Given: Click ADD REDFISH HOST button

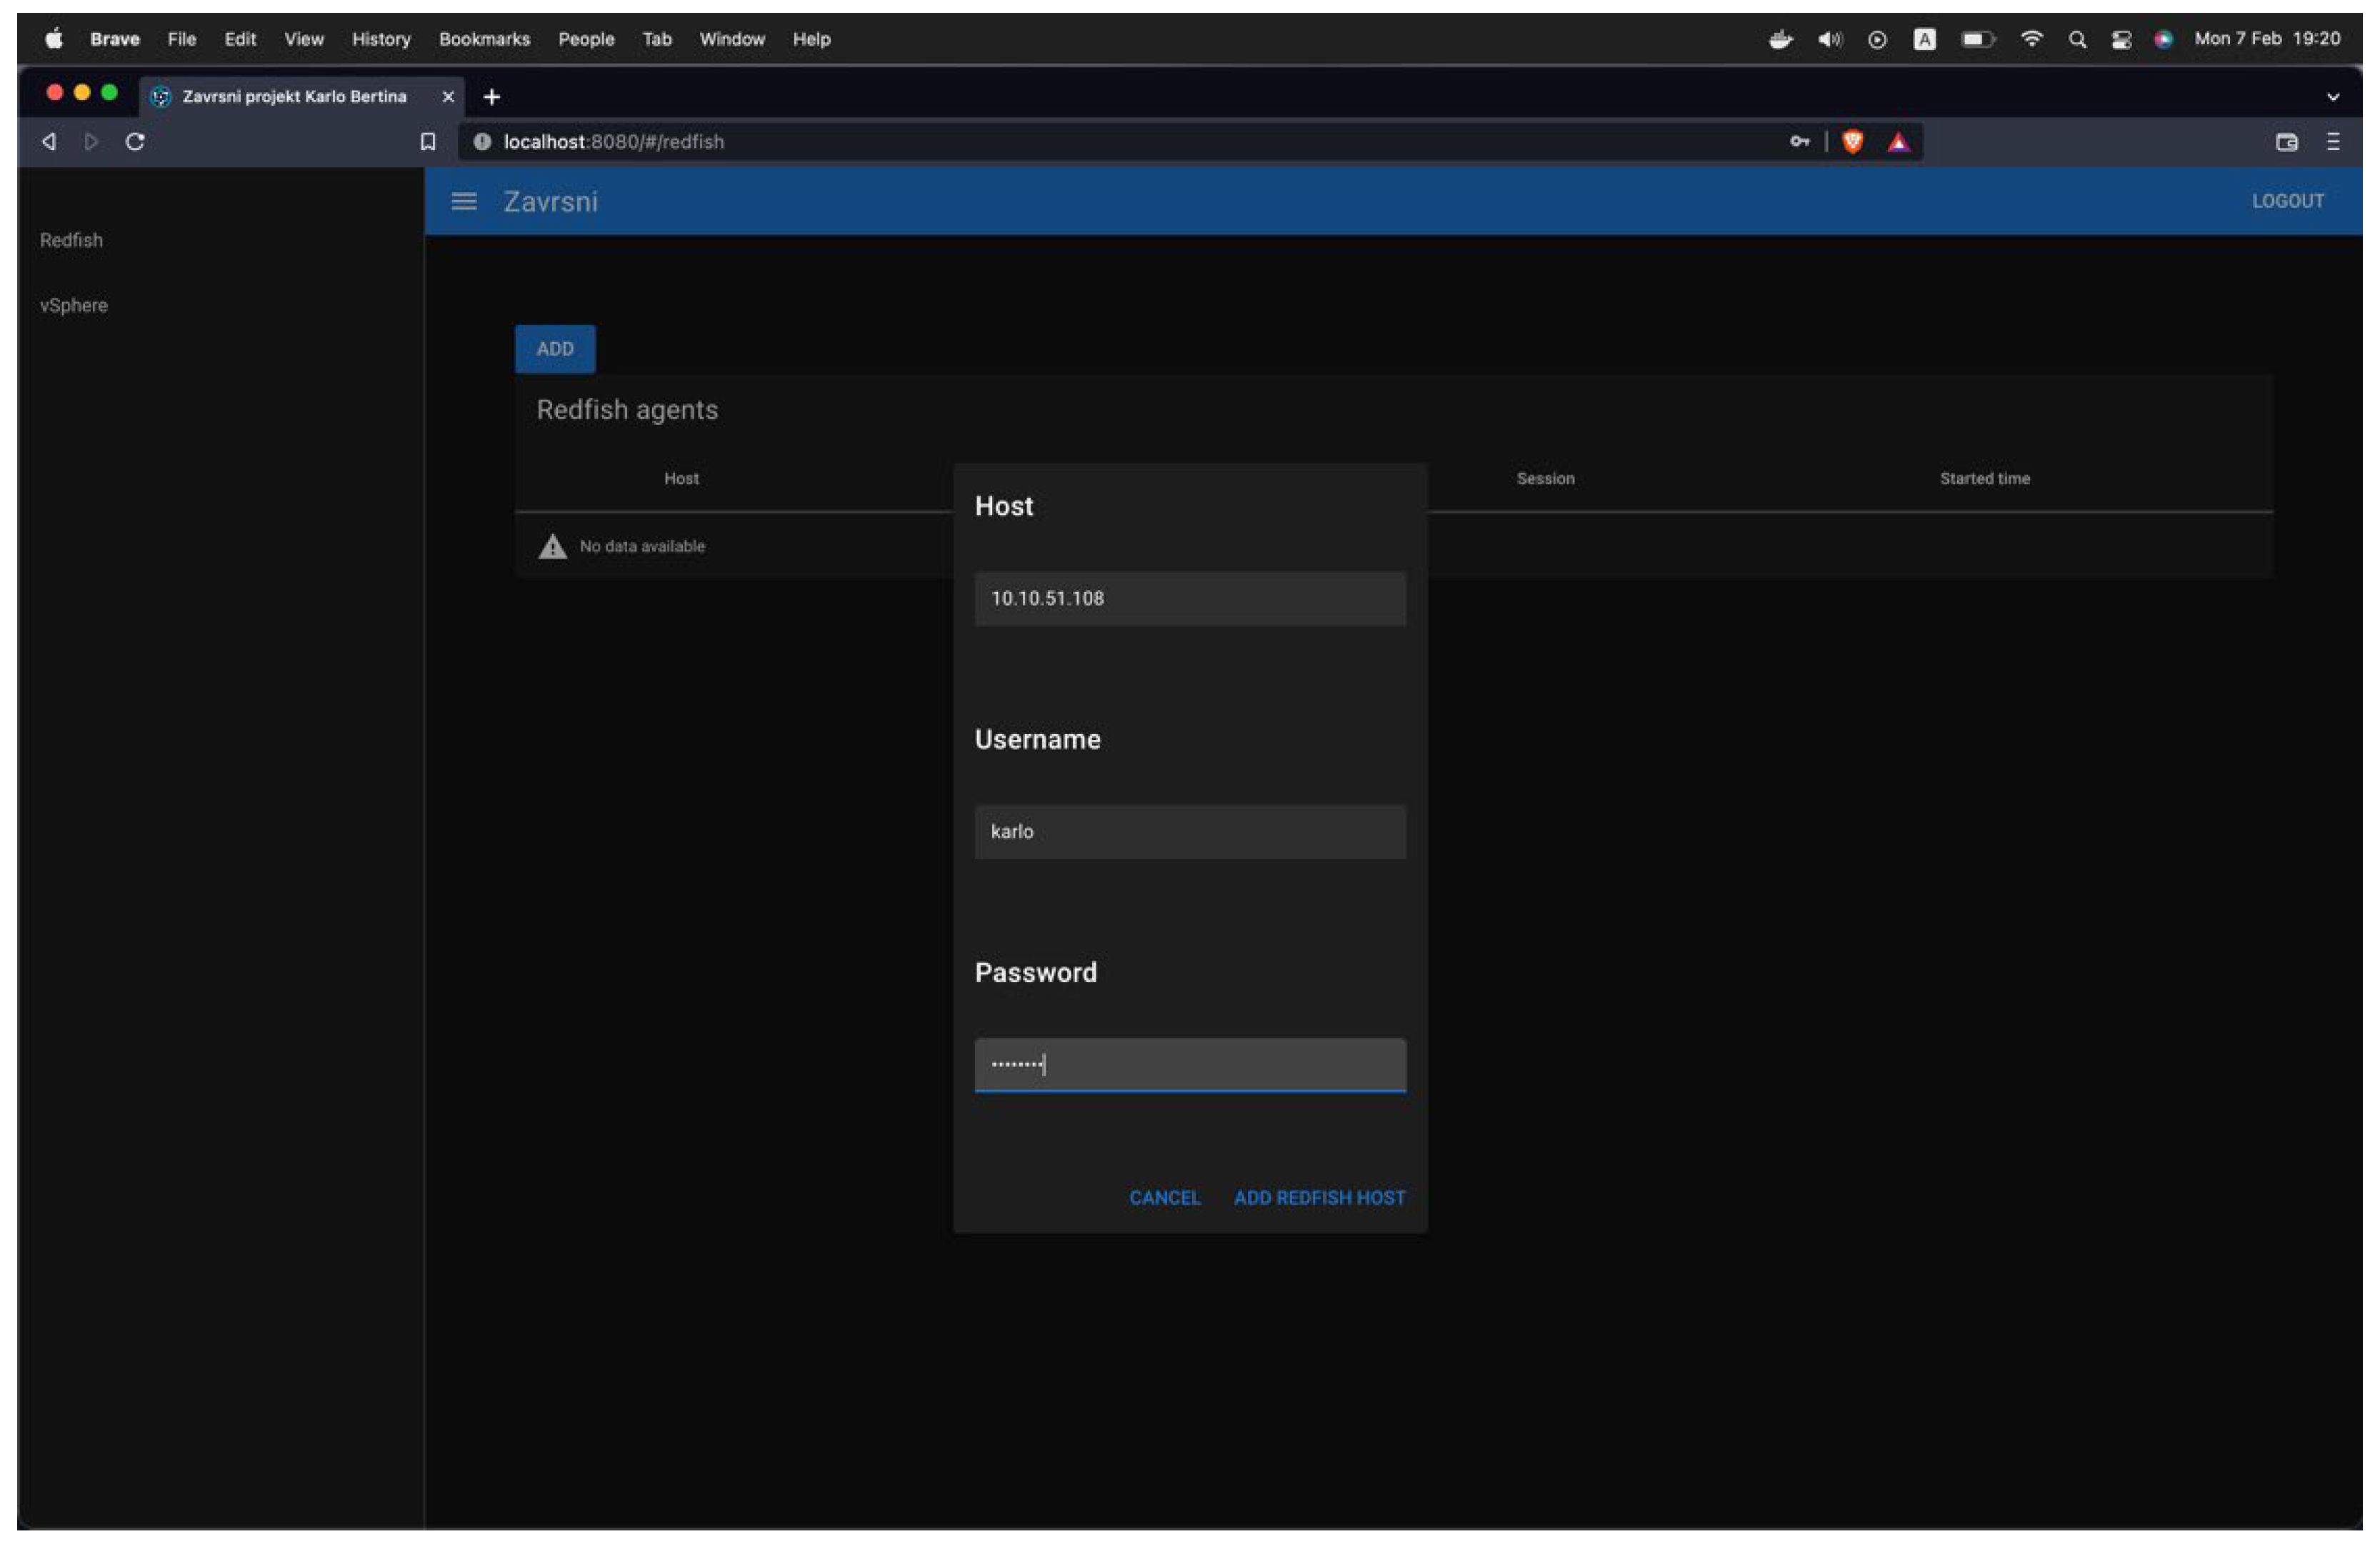Looking at the screenshot, I should pos(1319,1198).
